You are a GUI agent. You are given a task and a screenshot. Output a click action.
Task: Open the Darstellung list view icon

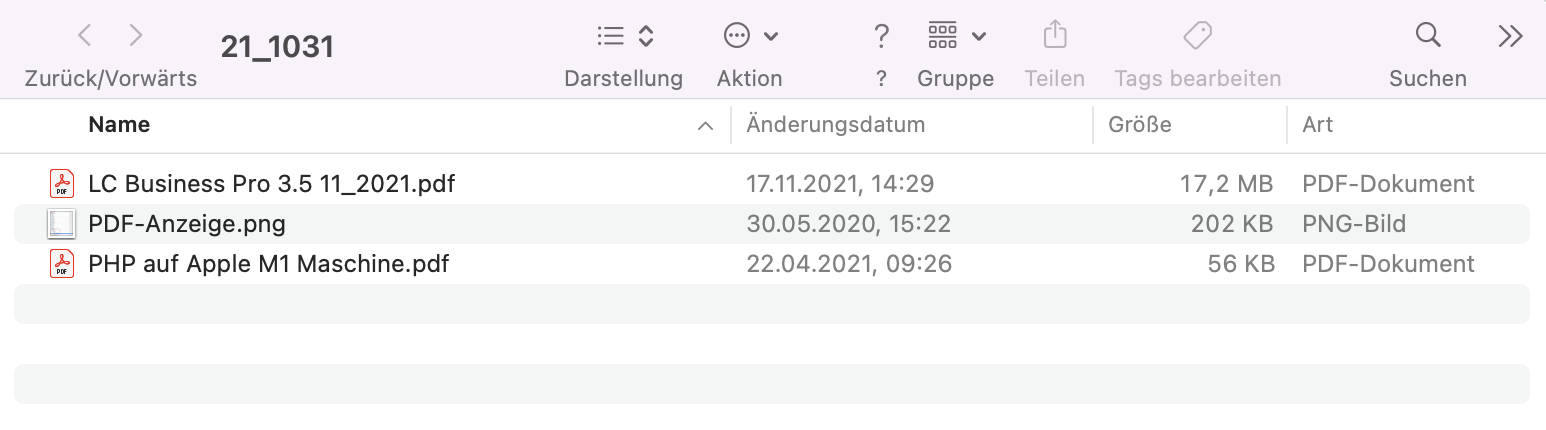610,36
